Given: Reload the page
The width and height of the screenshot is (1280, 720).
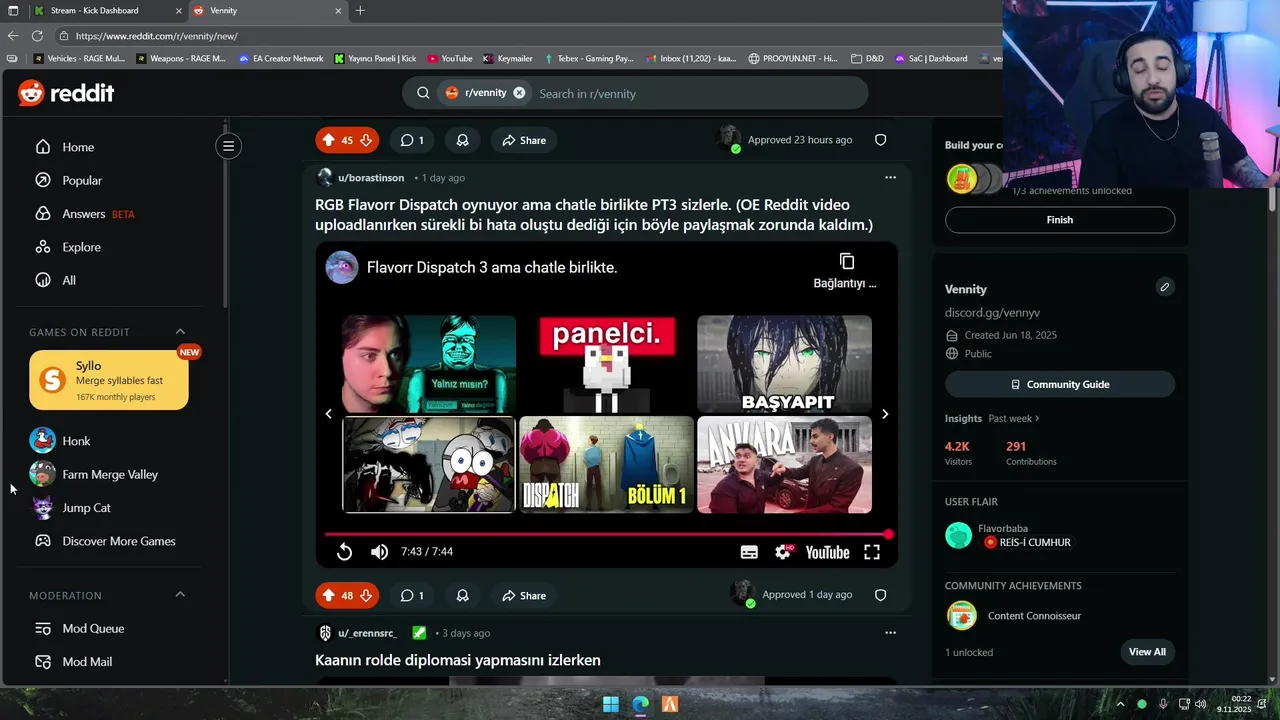Looking at the screenshot, I should coord(37,36).
